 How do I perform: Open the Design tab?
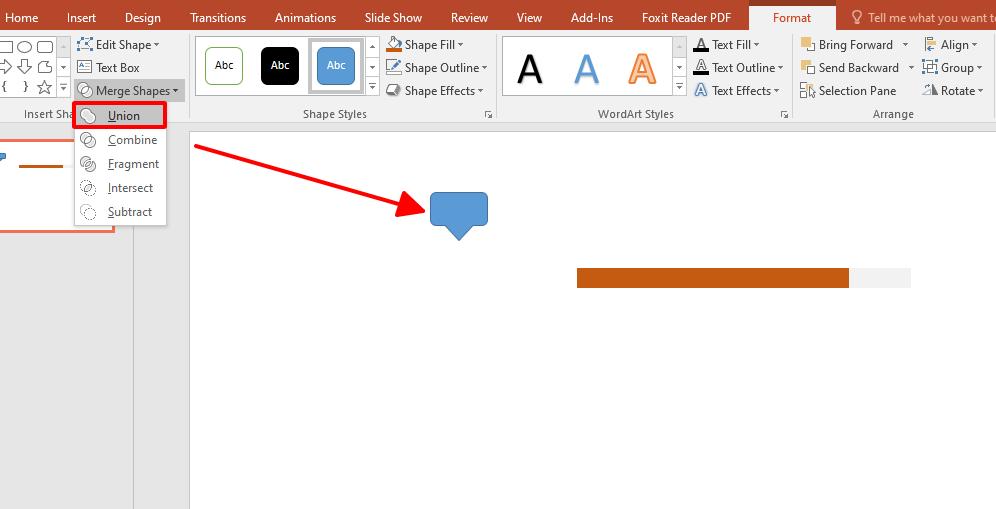tap(143, 18)
